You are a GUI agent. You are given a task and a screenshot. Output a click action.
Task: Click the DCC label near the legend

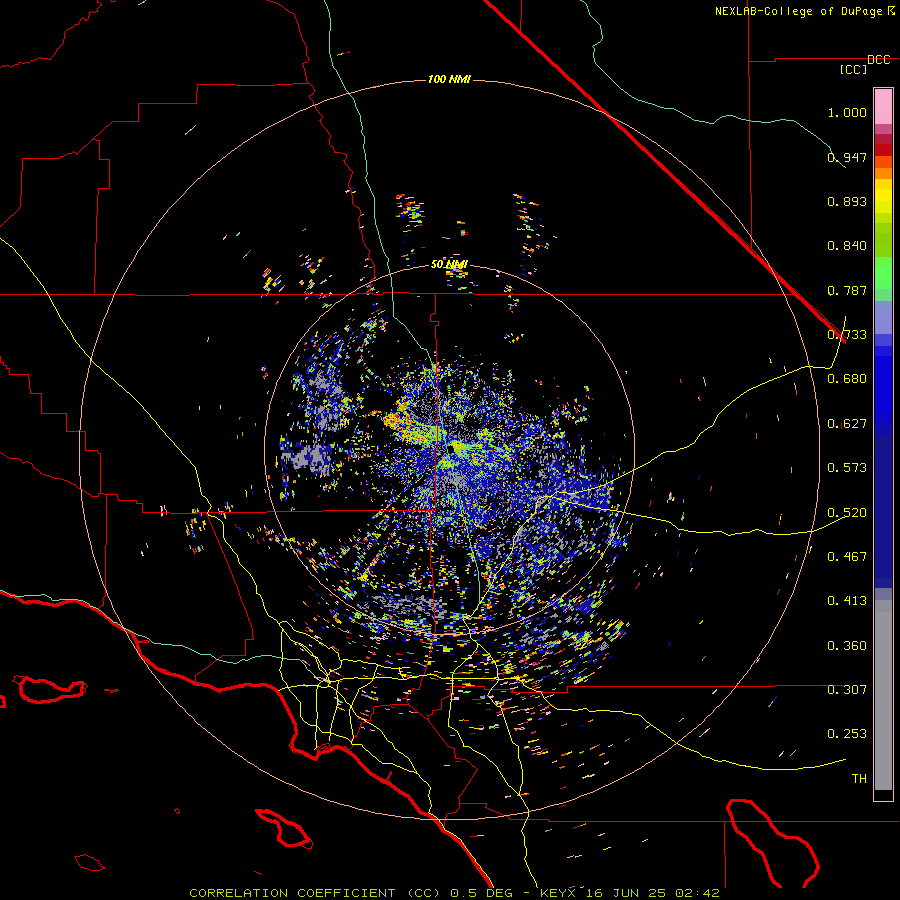[879, 60]
